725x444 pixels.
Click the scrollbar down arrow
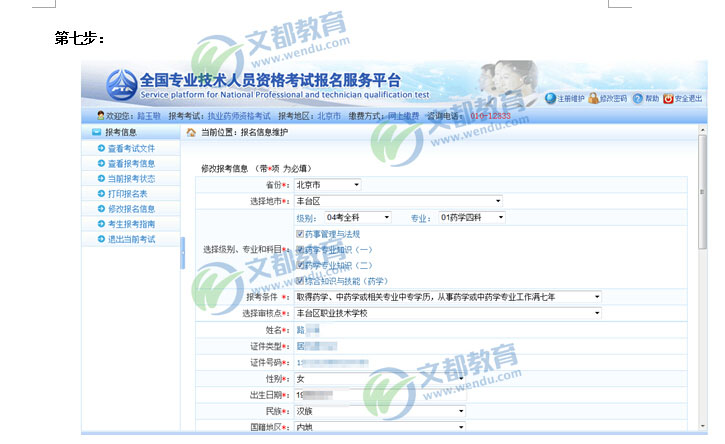click(x=702, y=426)
